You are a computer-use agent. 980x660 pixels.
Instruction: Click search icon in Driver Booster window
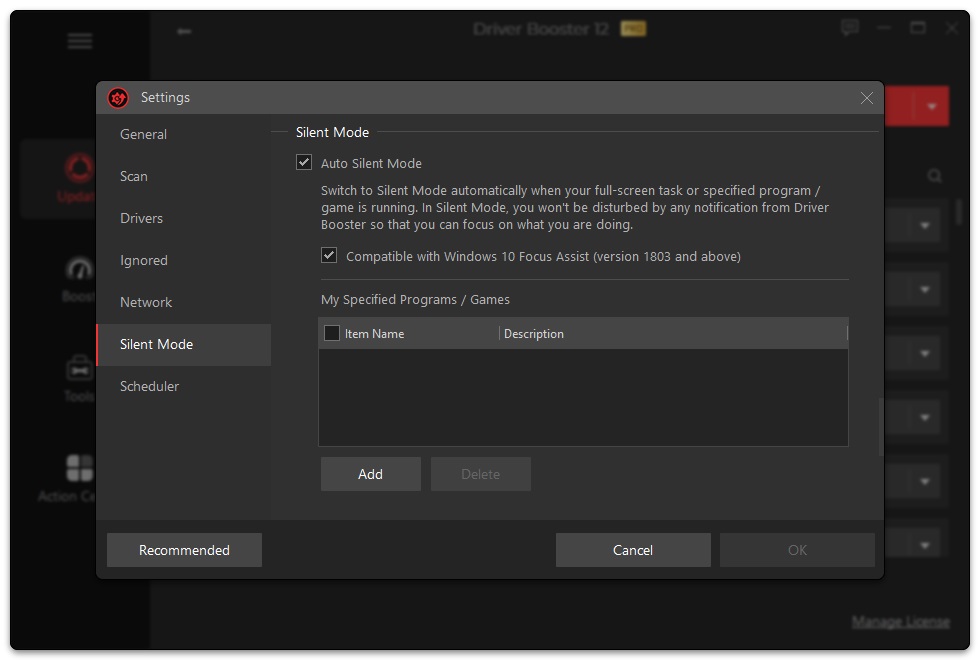tap(935, 176)
